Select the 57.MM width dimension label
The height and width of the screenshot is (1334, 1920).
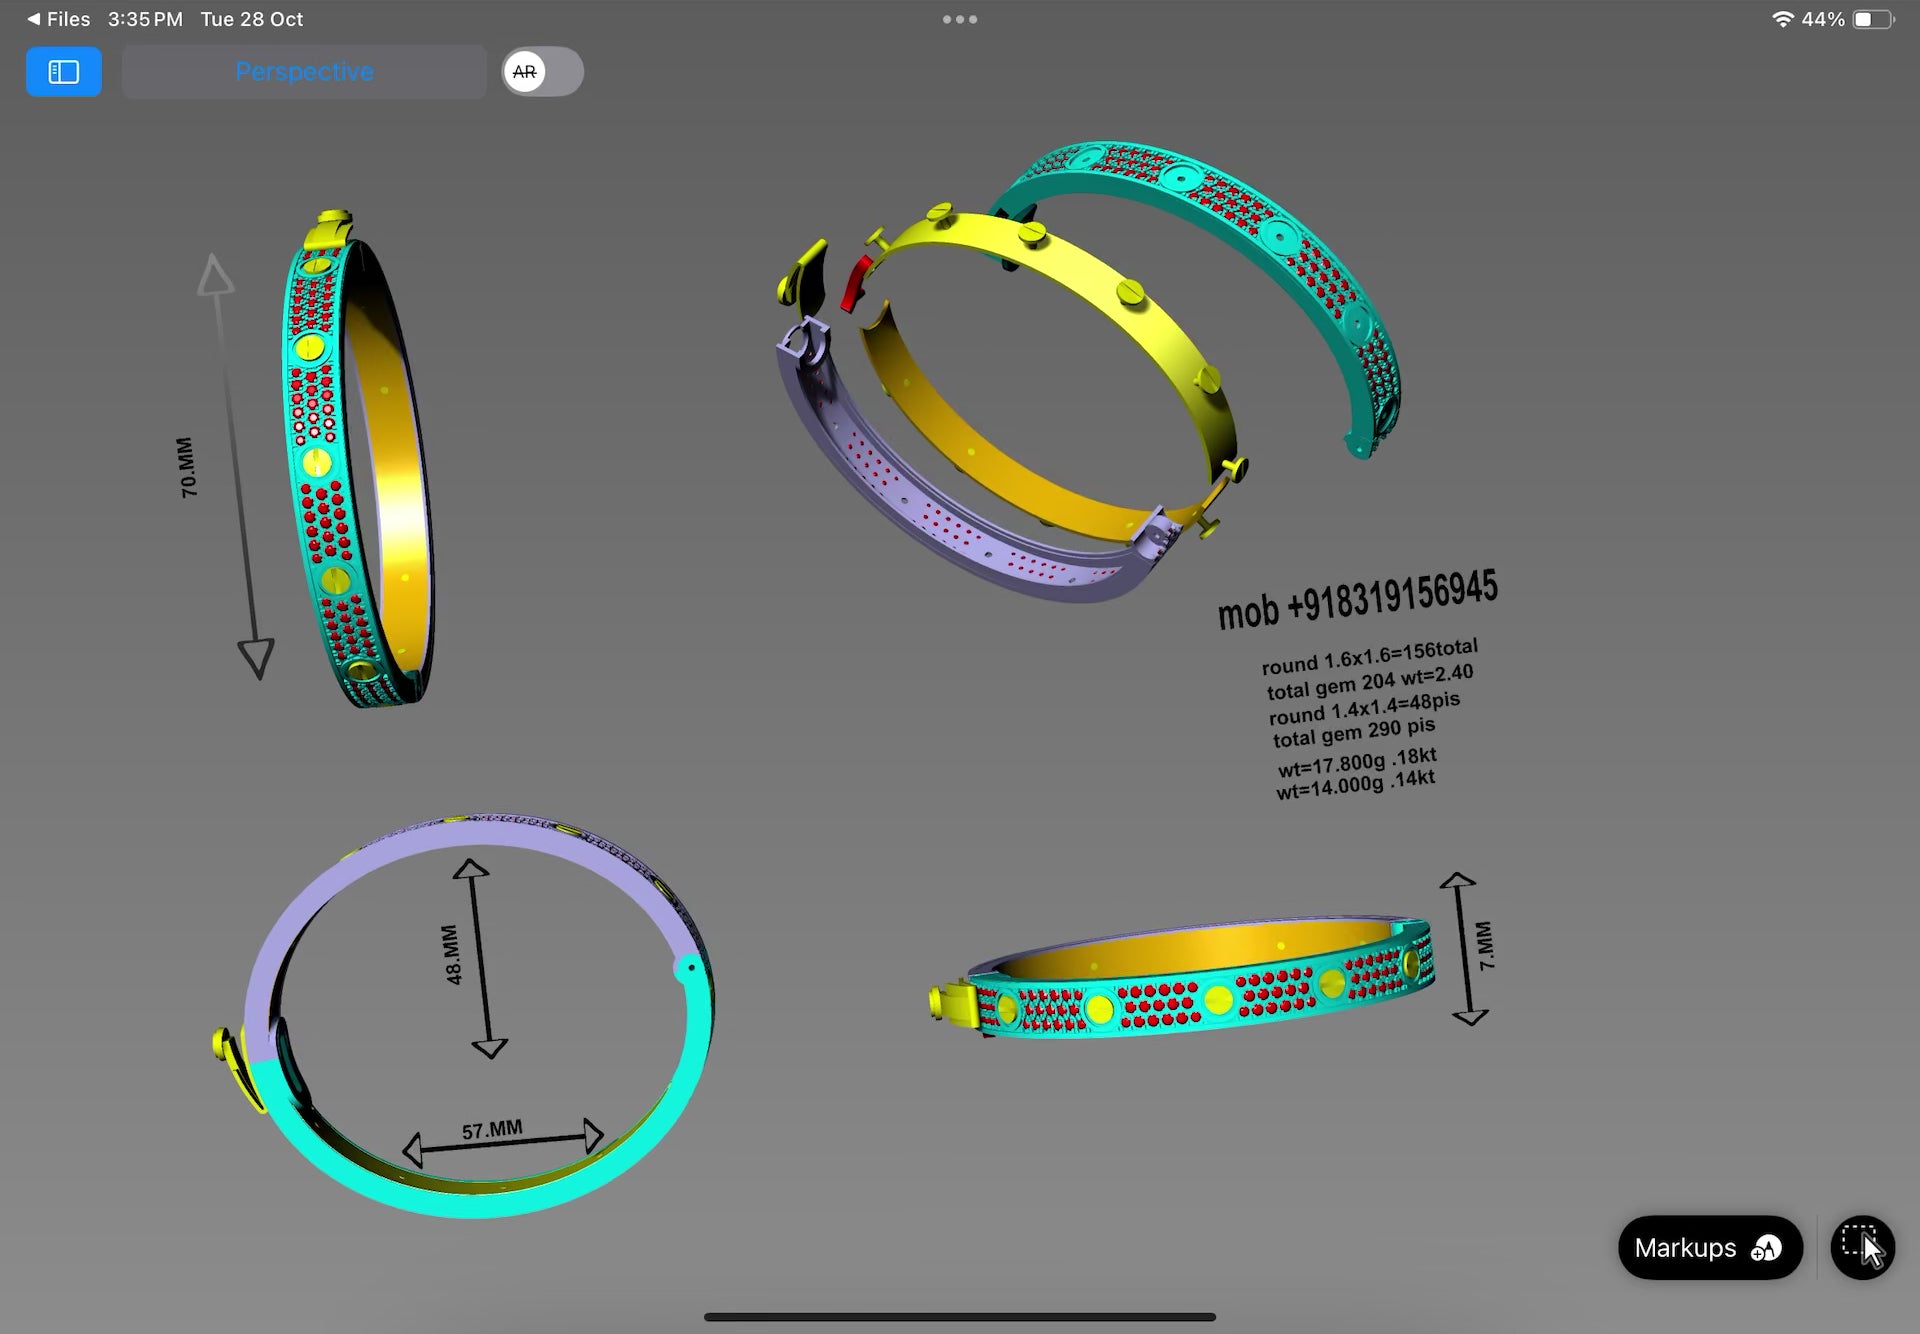492,1130
